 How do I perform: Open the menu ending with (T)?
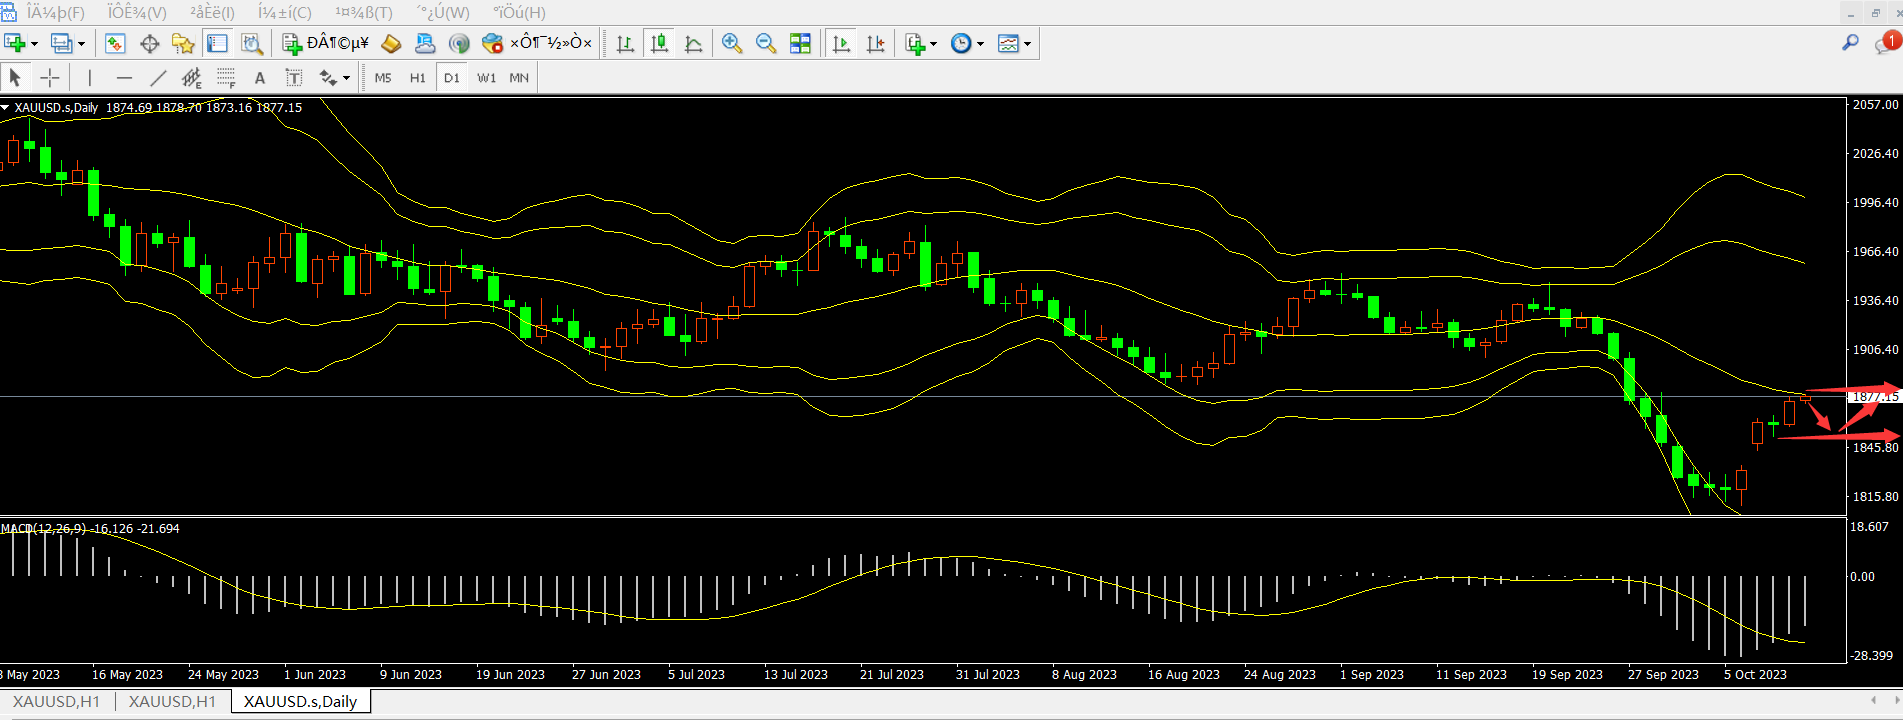click(x=364, y=13)
